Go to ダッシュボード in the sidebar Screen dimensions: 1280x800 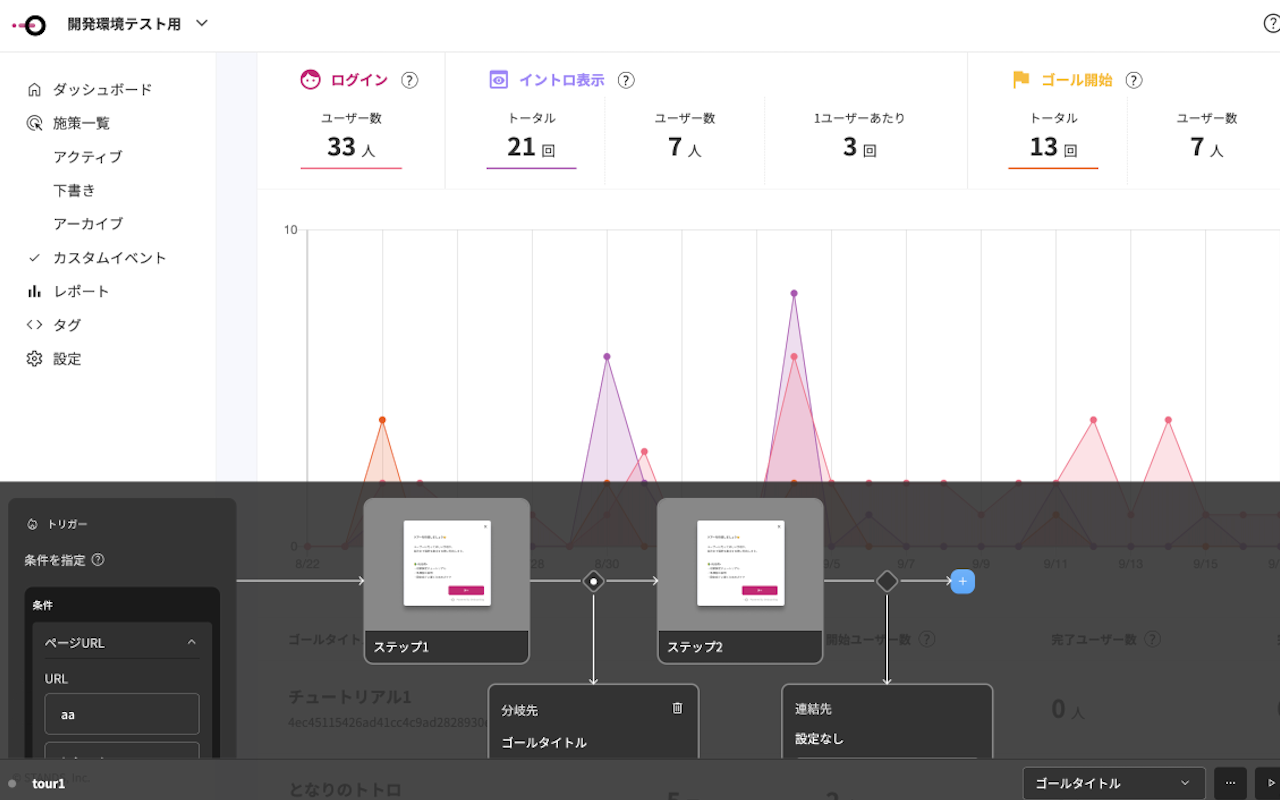pyautogui.click(x=102, y=89)
